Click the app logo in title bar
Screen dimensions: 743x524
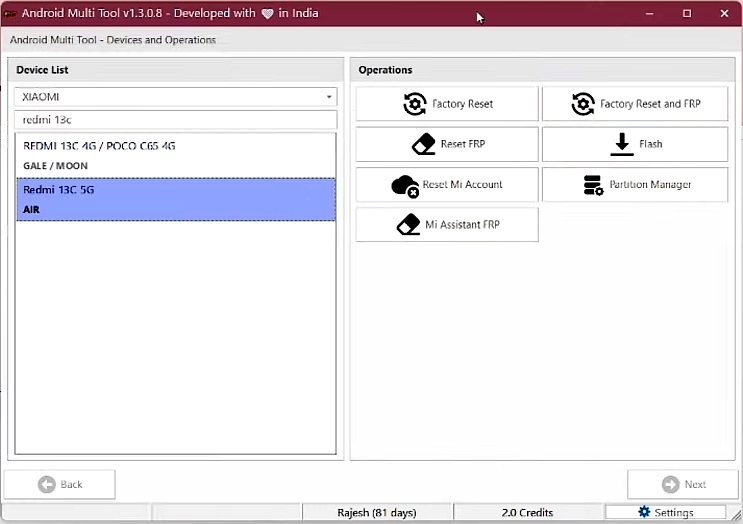pyautogui.click(x=10, y=13)
